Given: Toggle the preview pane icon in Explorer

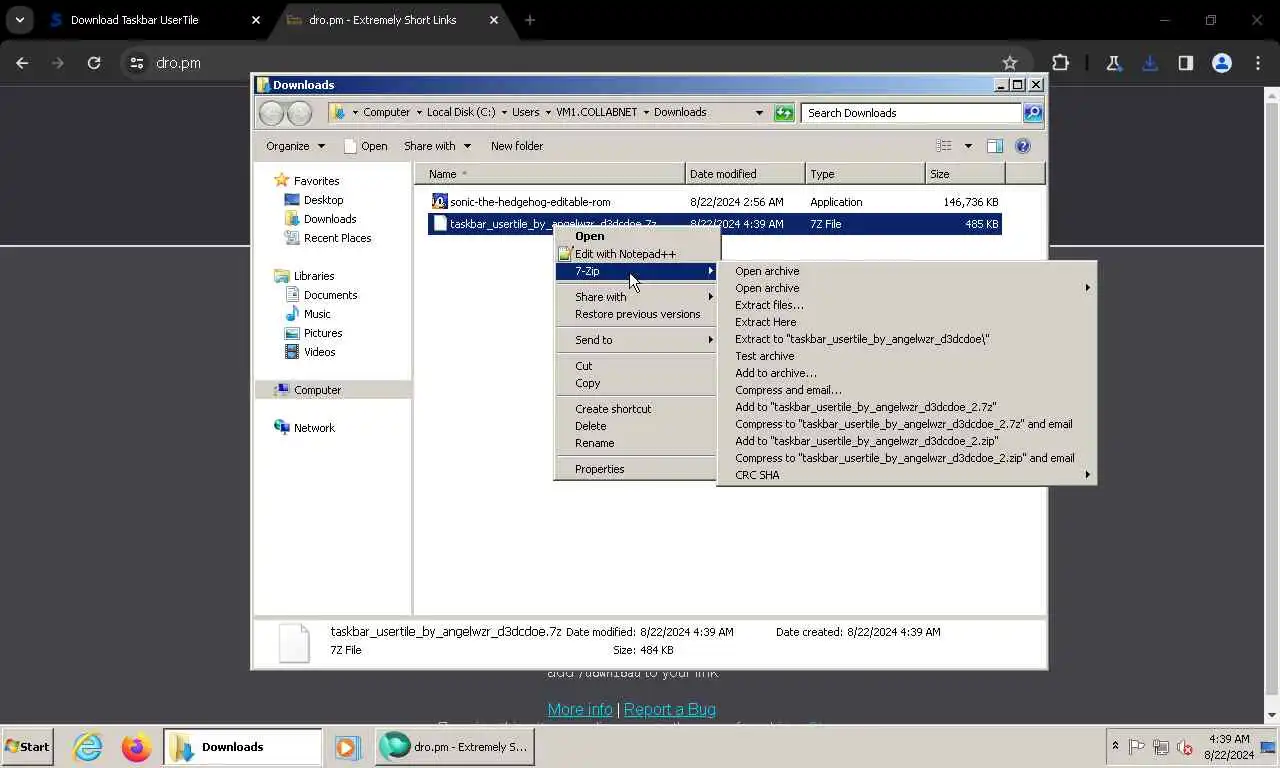Looking at the screenshot, I should (x=995, y=146).
